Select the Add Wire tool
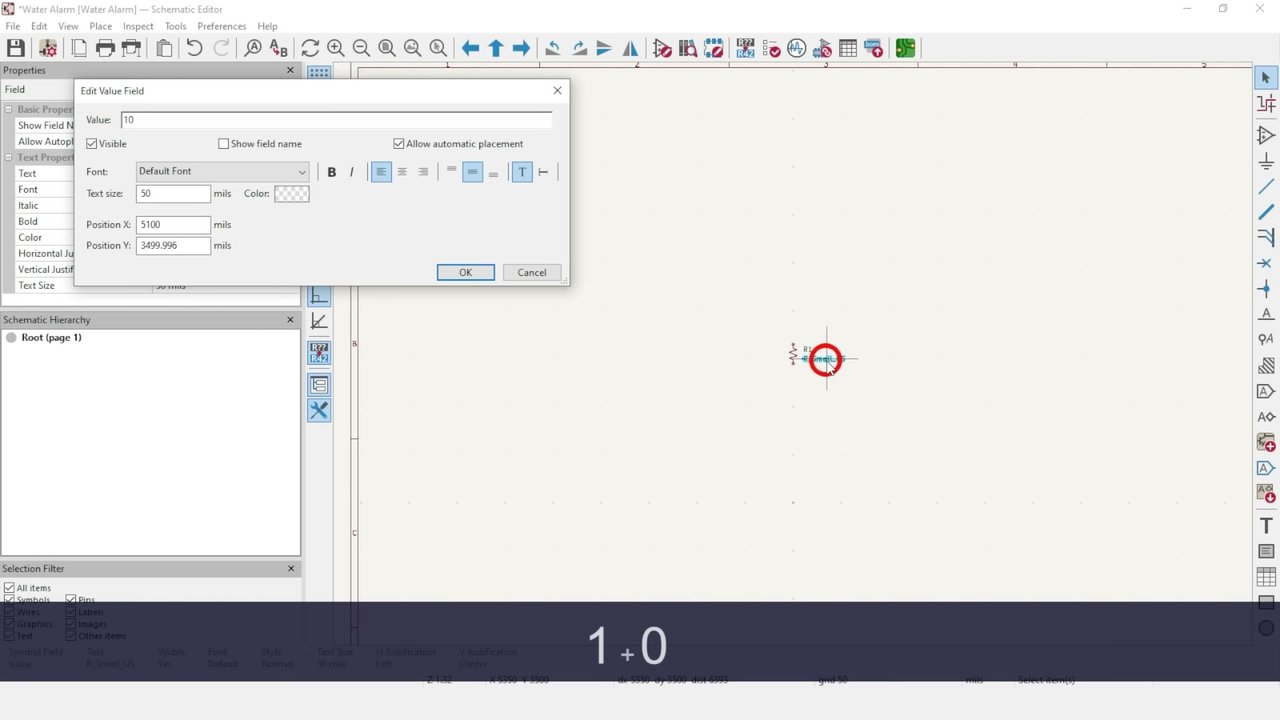Screen dimensions: 1280x720 (1266, 187)
